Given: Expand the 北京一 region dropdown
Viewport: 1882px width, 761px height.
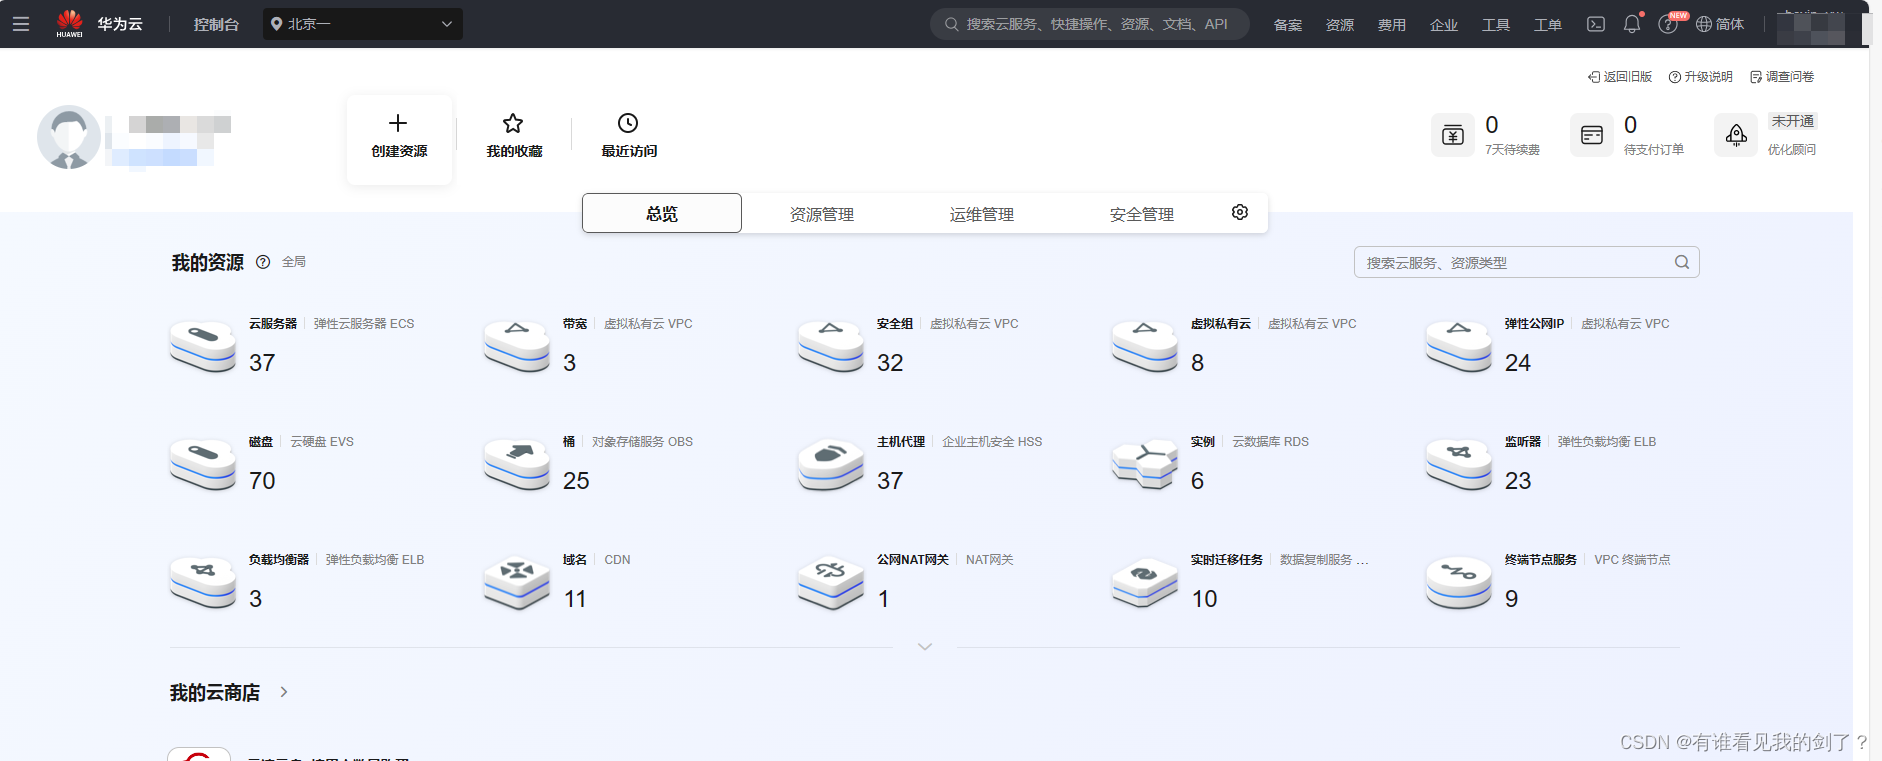Looking at the screenshot, I should (x=362, y=24).
